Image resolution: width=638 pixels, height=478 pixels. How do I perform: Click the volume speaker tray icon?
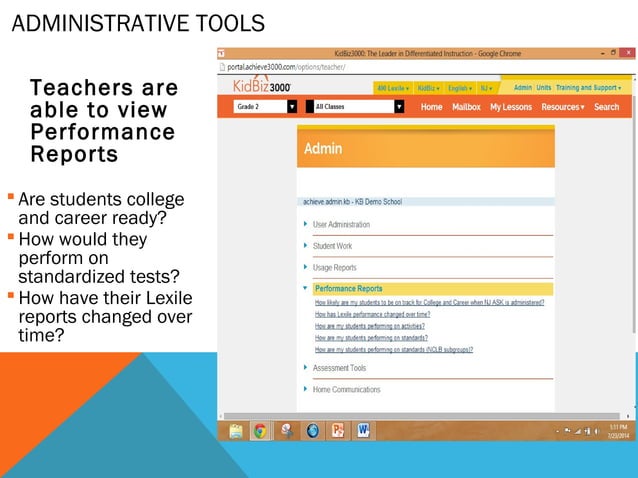point(597,431)
